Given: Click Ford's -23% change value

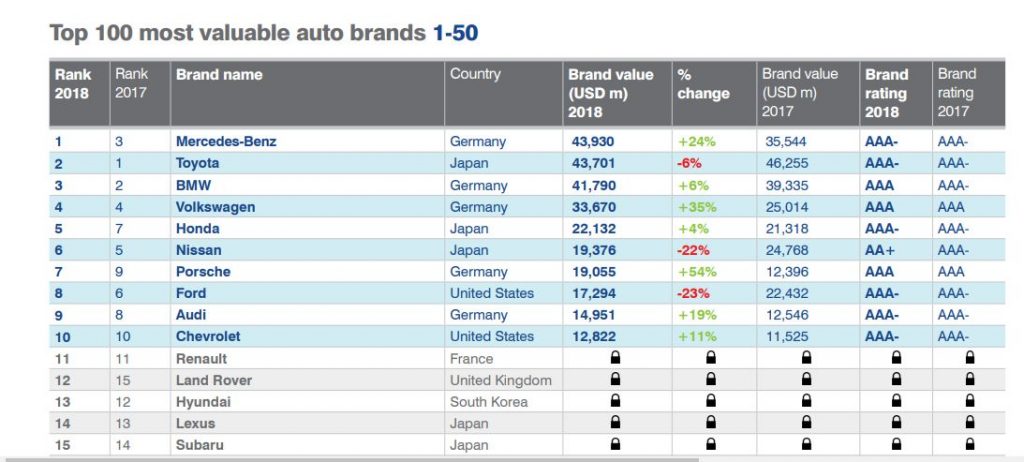Looking at the screenshot, I should [693, 293].
